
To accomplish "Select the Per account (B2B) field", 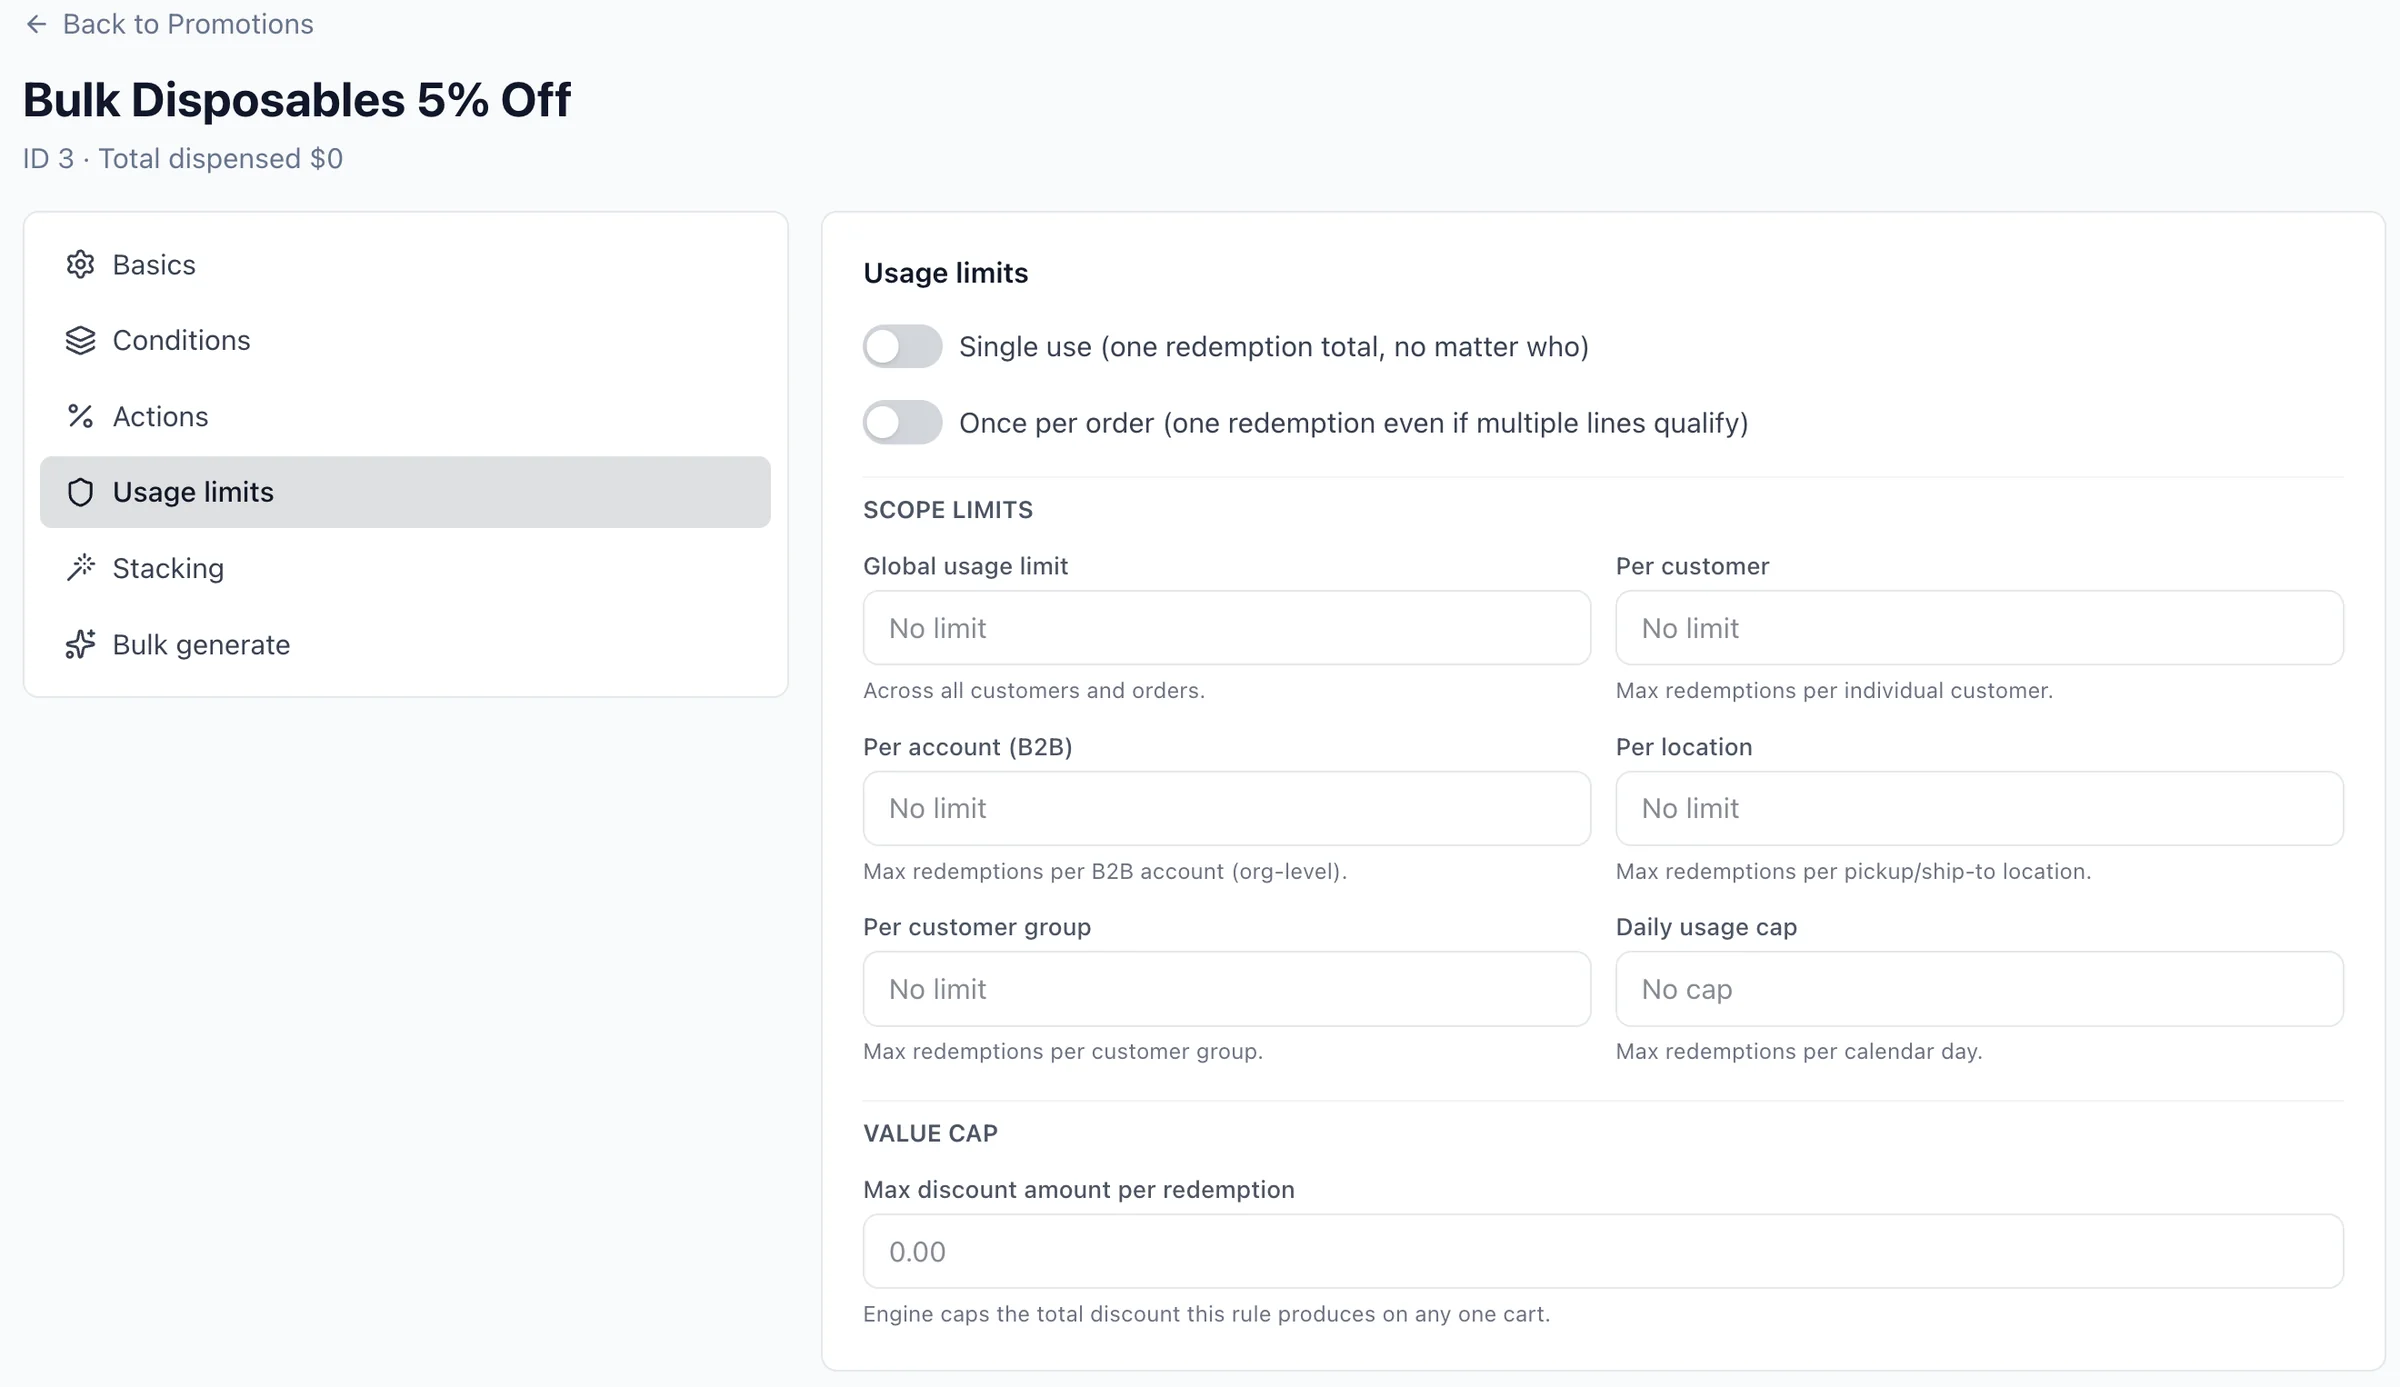I will tap(1226, 808).
